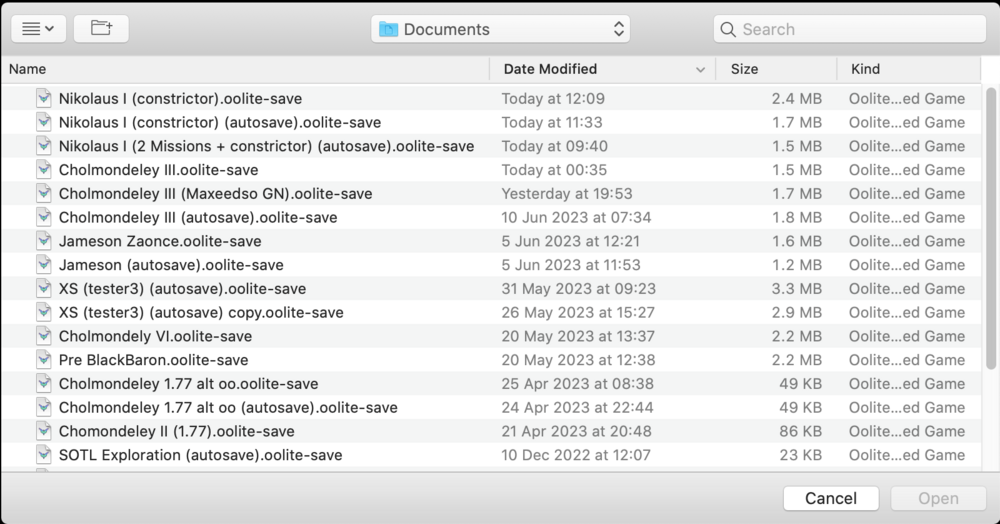Screen dimensions: 1000x524
Task: Select the Pre BlackBaron.oolite-save file icon
Action: [44, 360]
